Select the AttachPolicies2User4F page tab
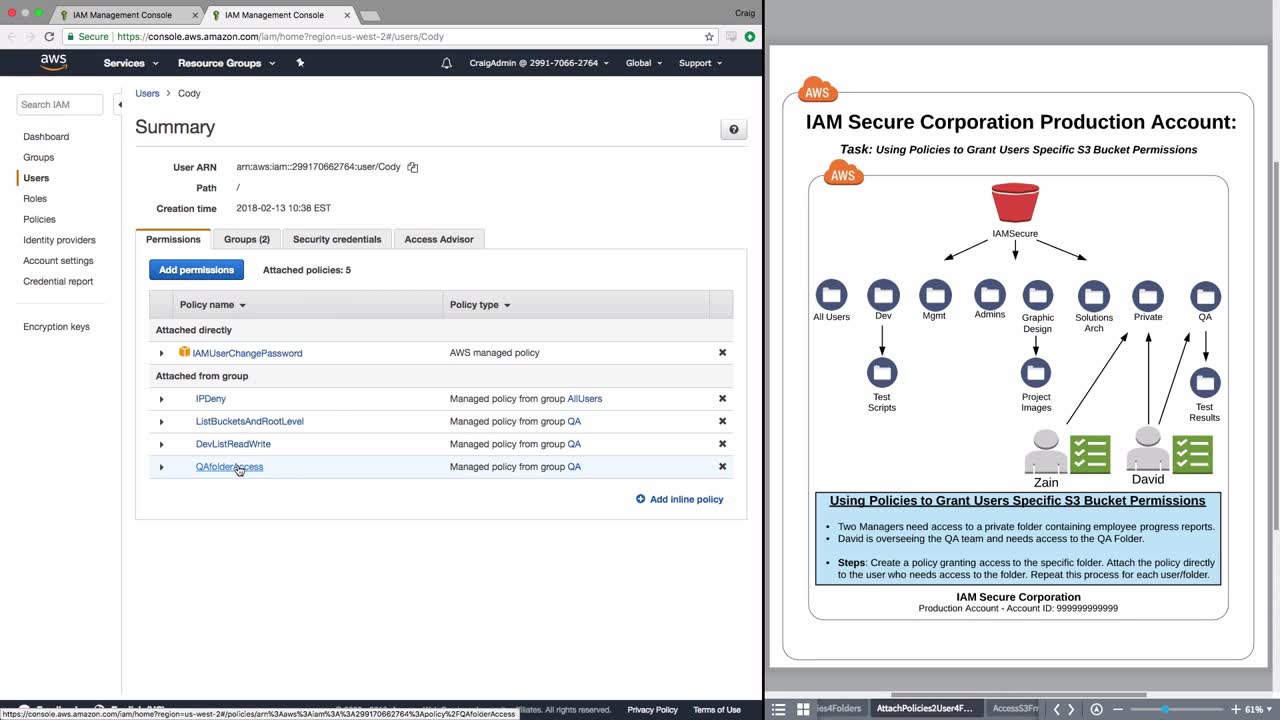 point(924,709)
